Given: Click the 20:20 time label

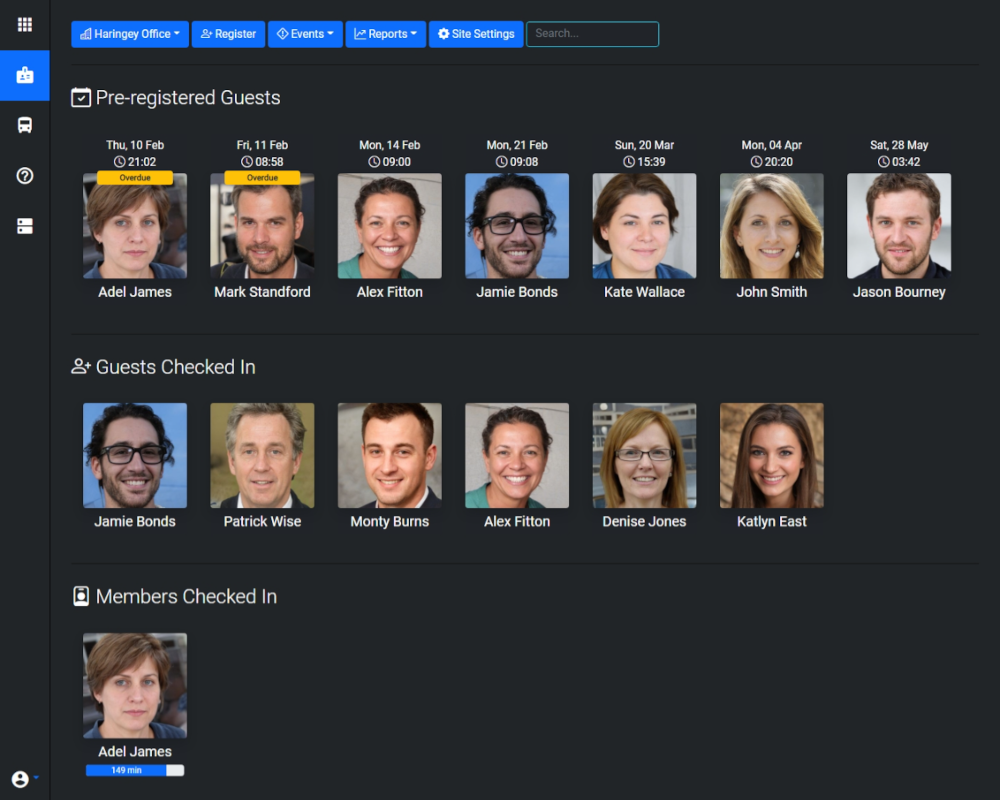Looking at the screenshot, I should pyautogui.click(x=772, y=162).
